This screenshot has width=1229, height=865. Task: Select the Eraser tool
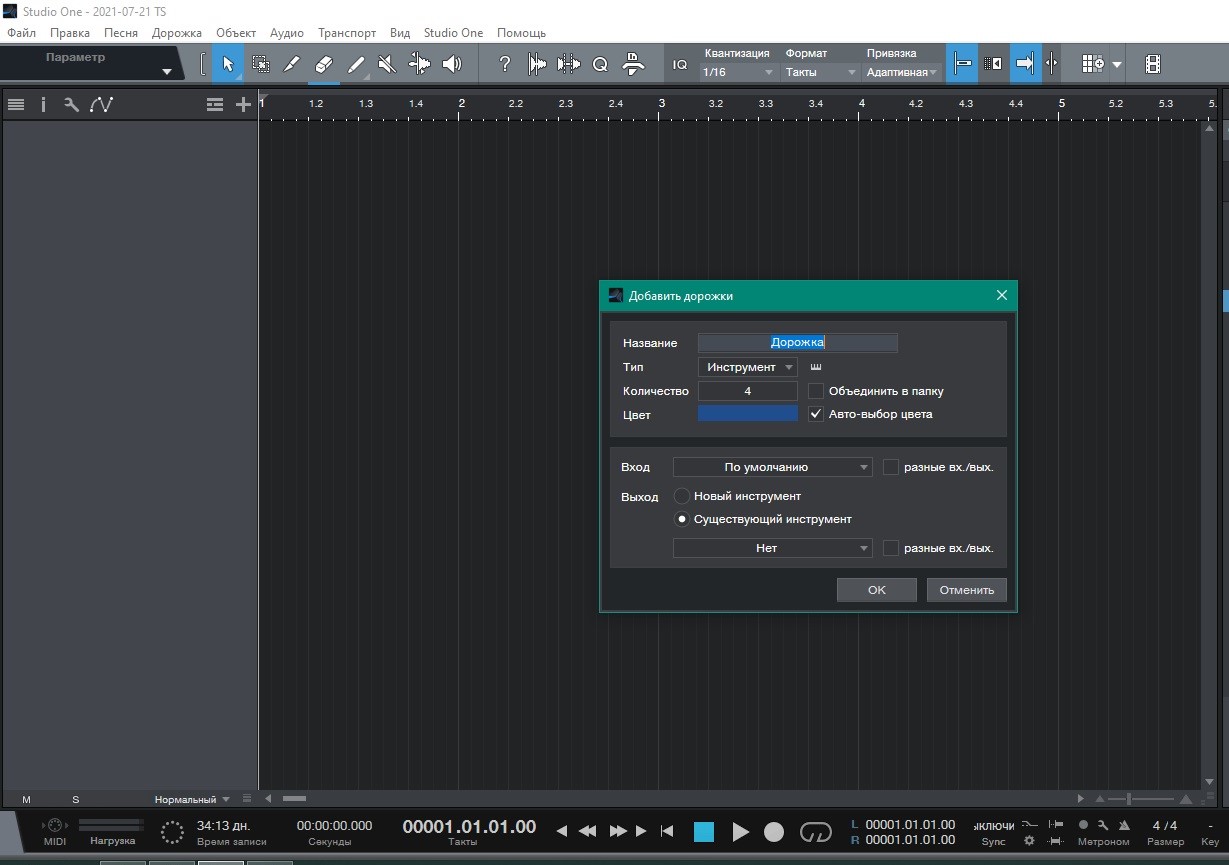tap(323, 64)
